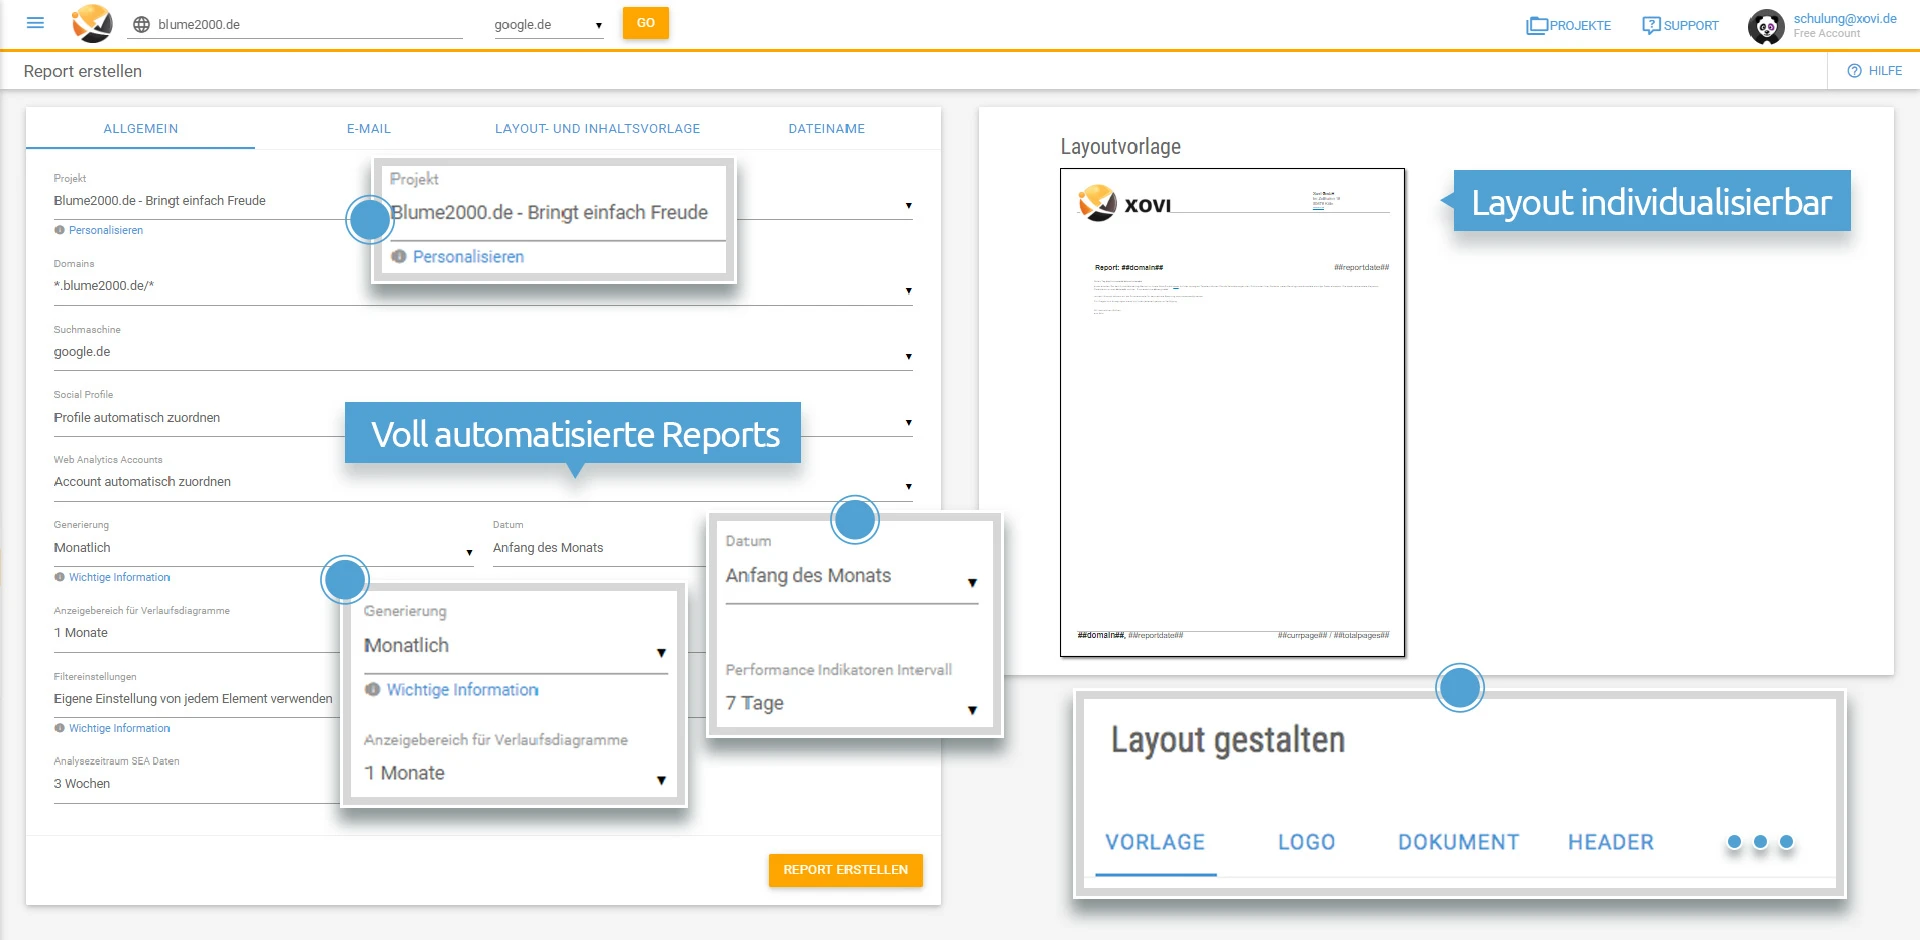Open the LAYOUT- UND INHALTSVORLAGE tab
1920x940 pixels.
(x=597, y=128)
